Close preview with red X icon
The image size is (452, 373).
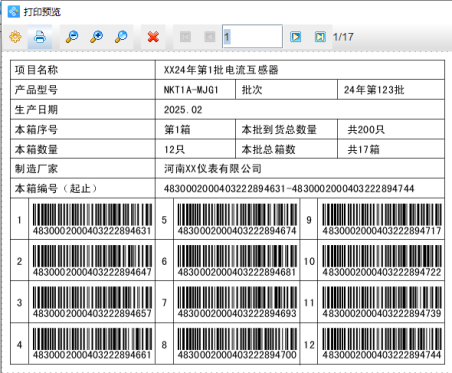click(153, 37)
